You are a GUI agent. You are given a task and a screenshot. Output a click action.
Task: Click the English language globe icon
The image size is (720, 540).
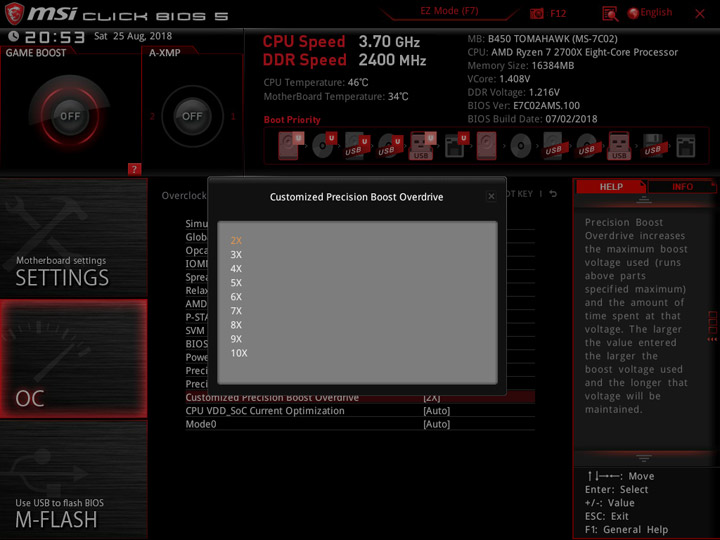(x=633, y=13)
